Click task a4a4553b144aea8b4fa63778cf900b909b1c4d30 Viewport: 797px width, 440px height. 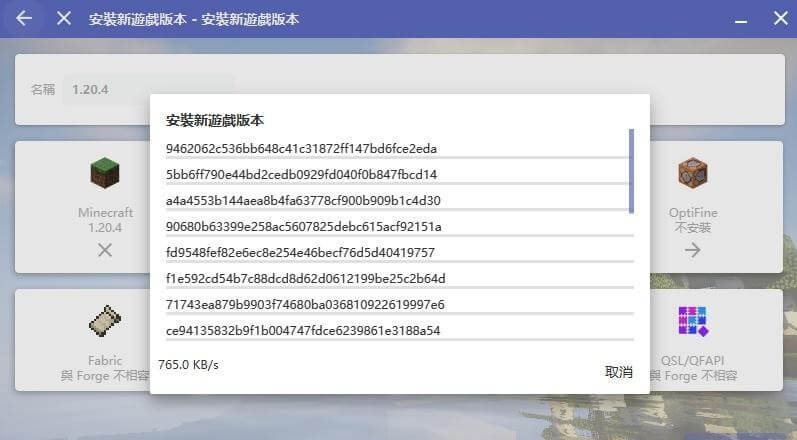click(x=303, y=201)
